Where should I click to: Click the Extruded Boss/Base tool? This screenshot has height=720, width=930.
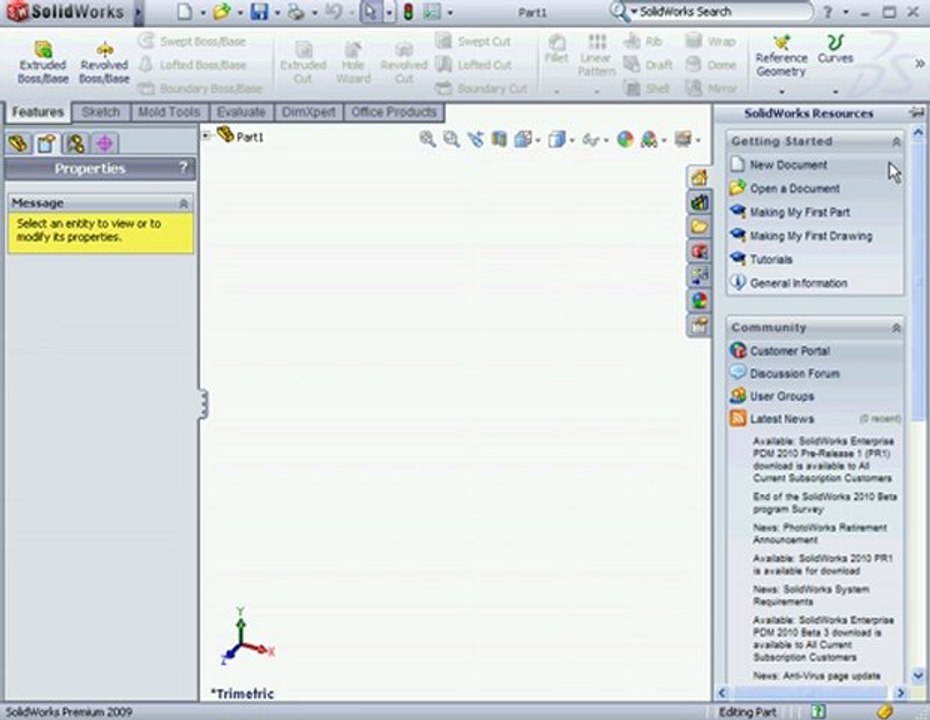coord(43,63)
